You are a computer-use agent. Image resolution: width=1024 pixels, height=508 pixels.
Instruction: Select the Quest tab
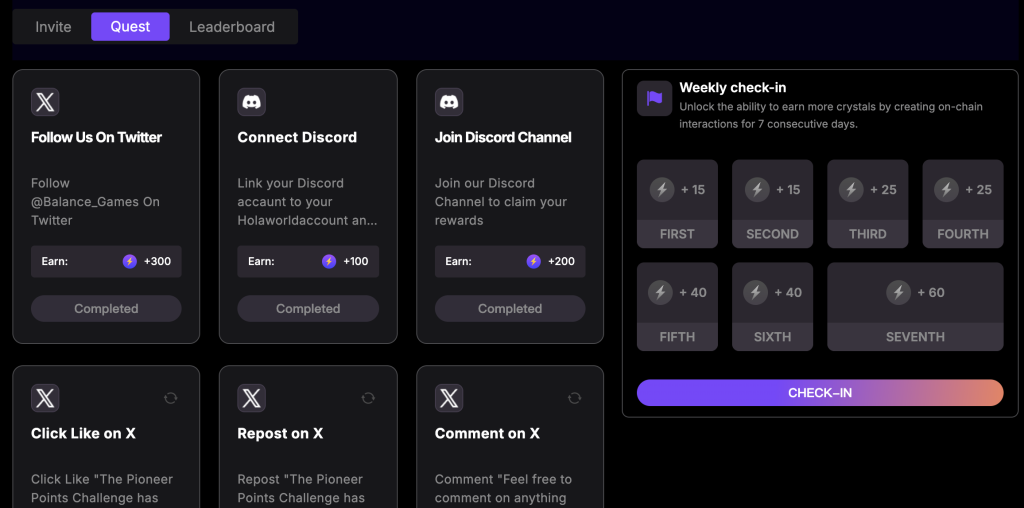click(x=130, y=27)
